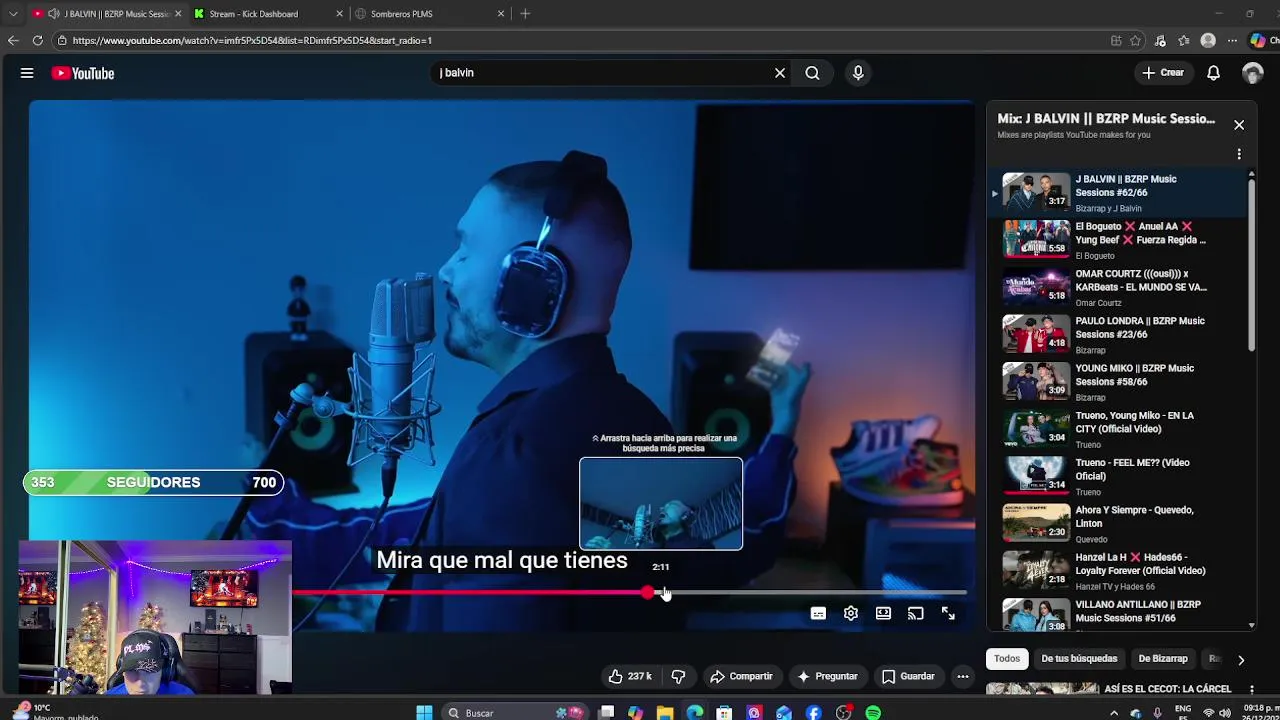Clear the 'j balvin' search text

(780, 73)
